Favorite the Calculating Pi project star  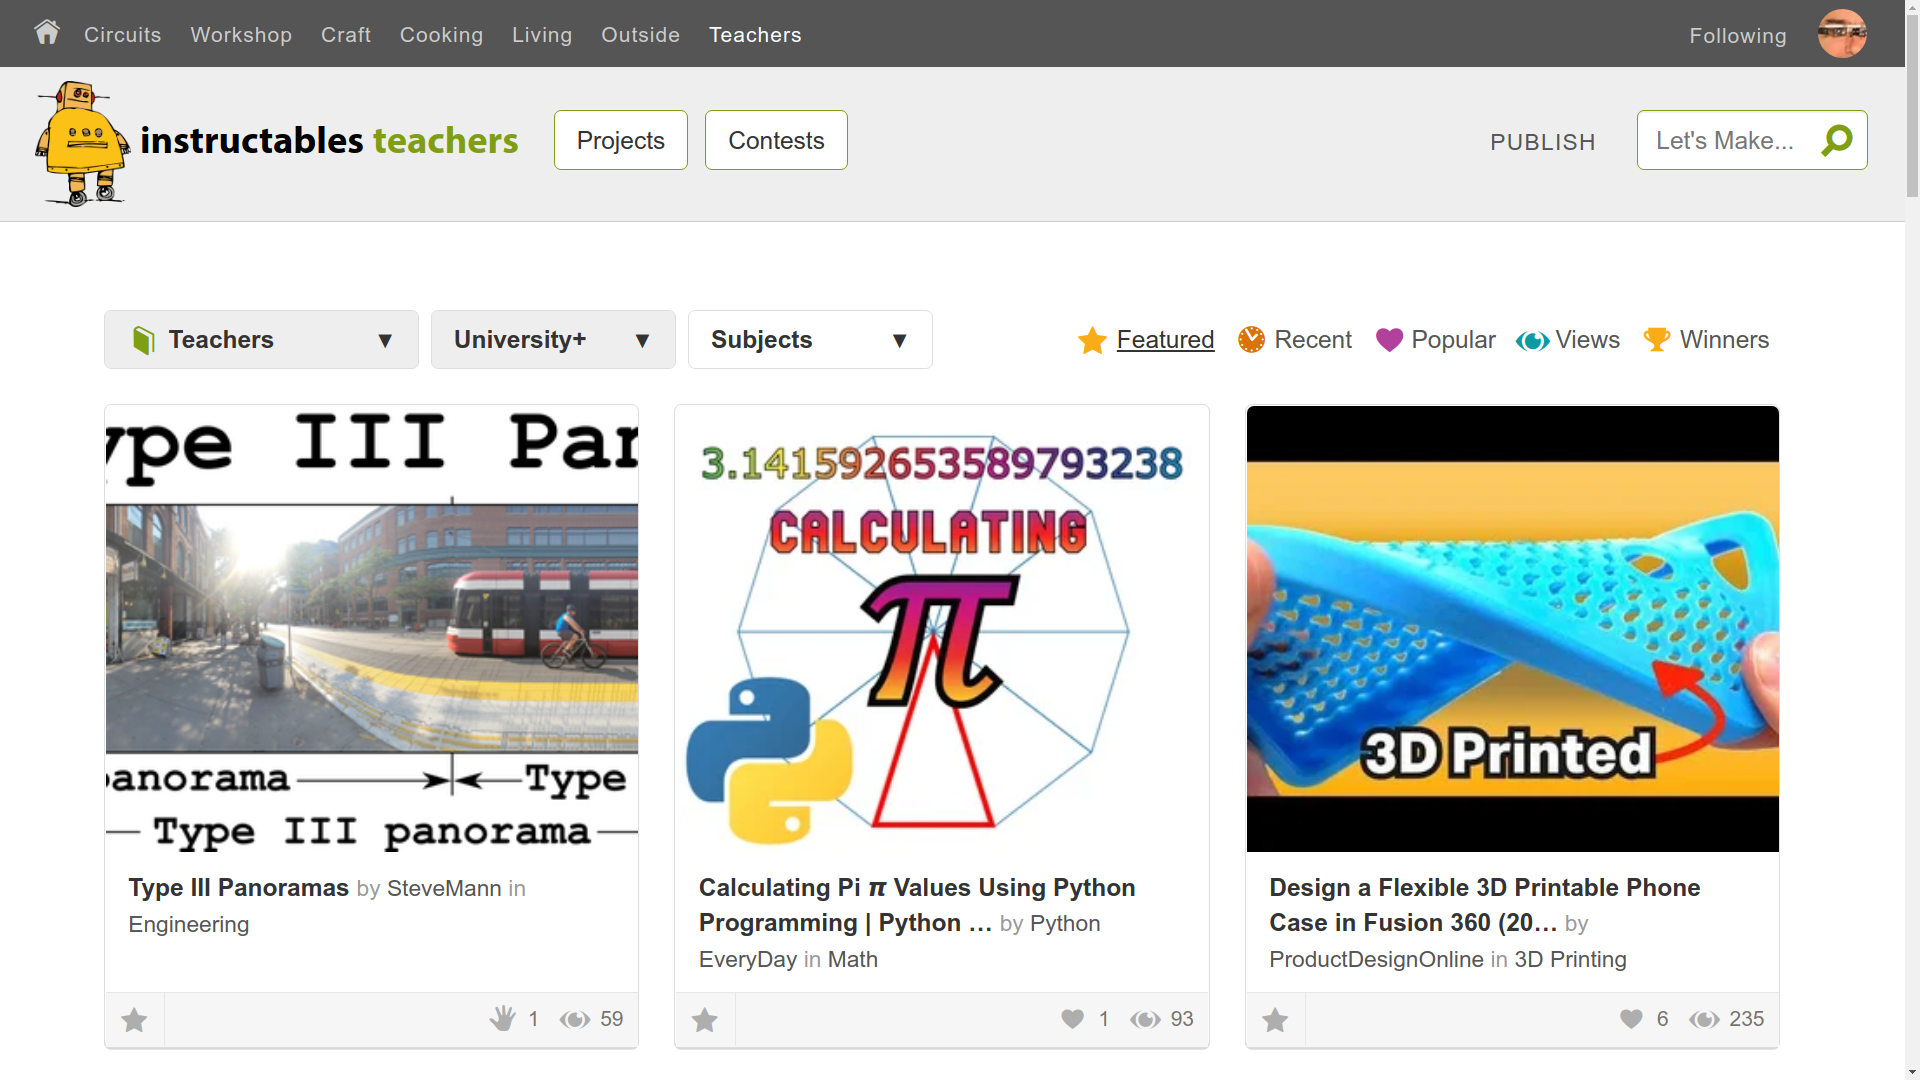pos(705,1020)
